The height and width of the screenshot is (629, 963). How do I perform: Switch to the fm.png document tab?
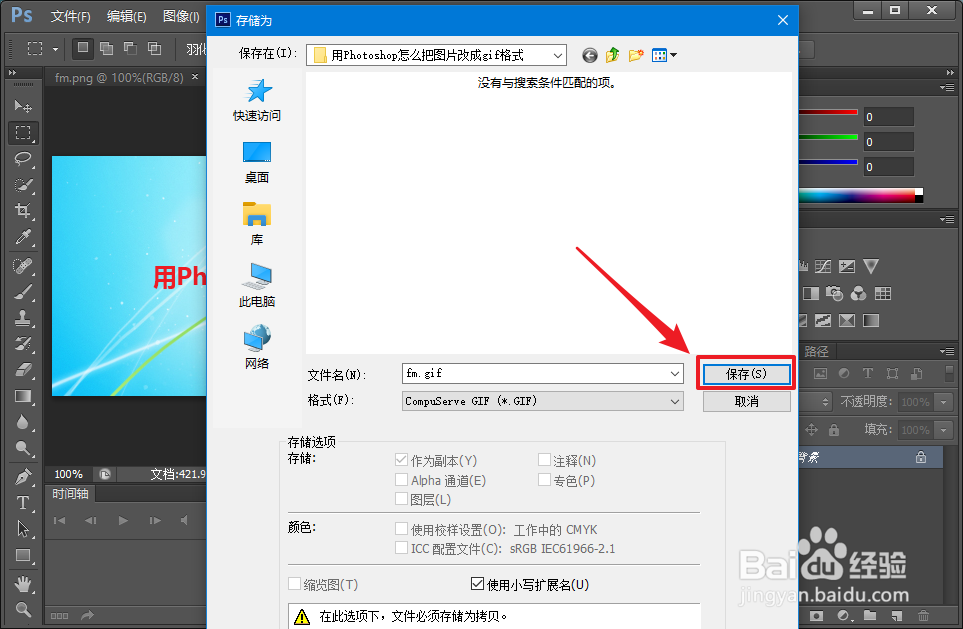[119, 77]
